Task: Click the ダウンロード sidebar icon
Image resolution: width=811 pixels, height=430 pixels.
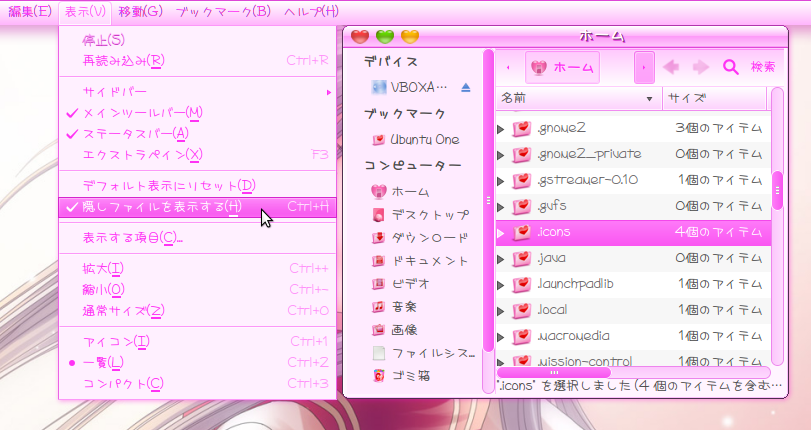Action: [379, 238]
